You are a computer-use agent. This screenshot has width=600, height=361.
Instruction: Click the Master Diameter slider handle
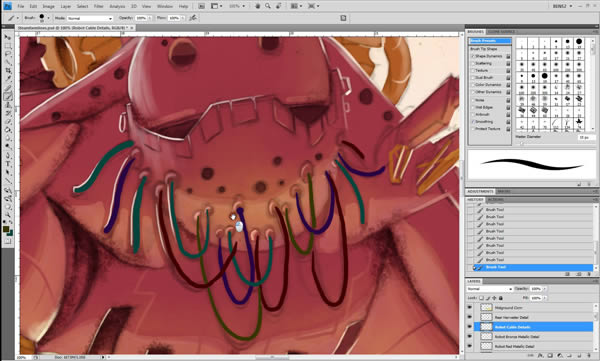coord(521,144)
